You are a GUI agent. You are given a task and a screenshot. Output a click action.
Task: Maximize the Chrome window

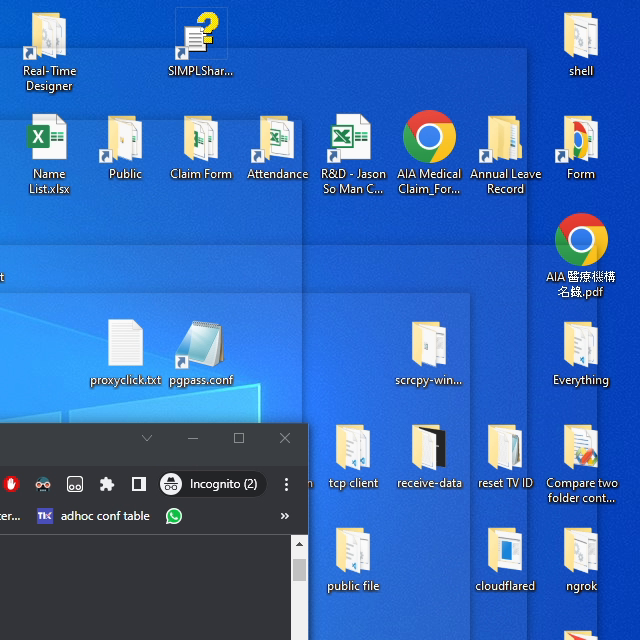click(x=239, y=438)
